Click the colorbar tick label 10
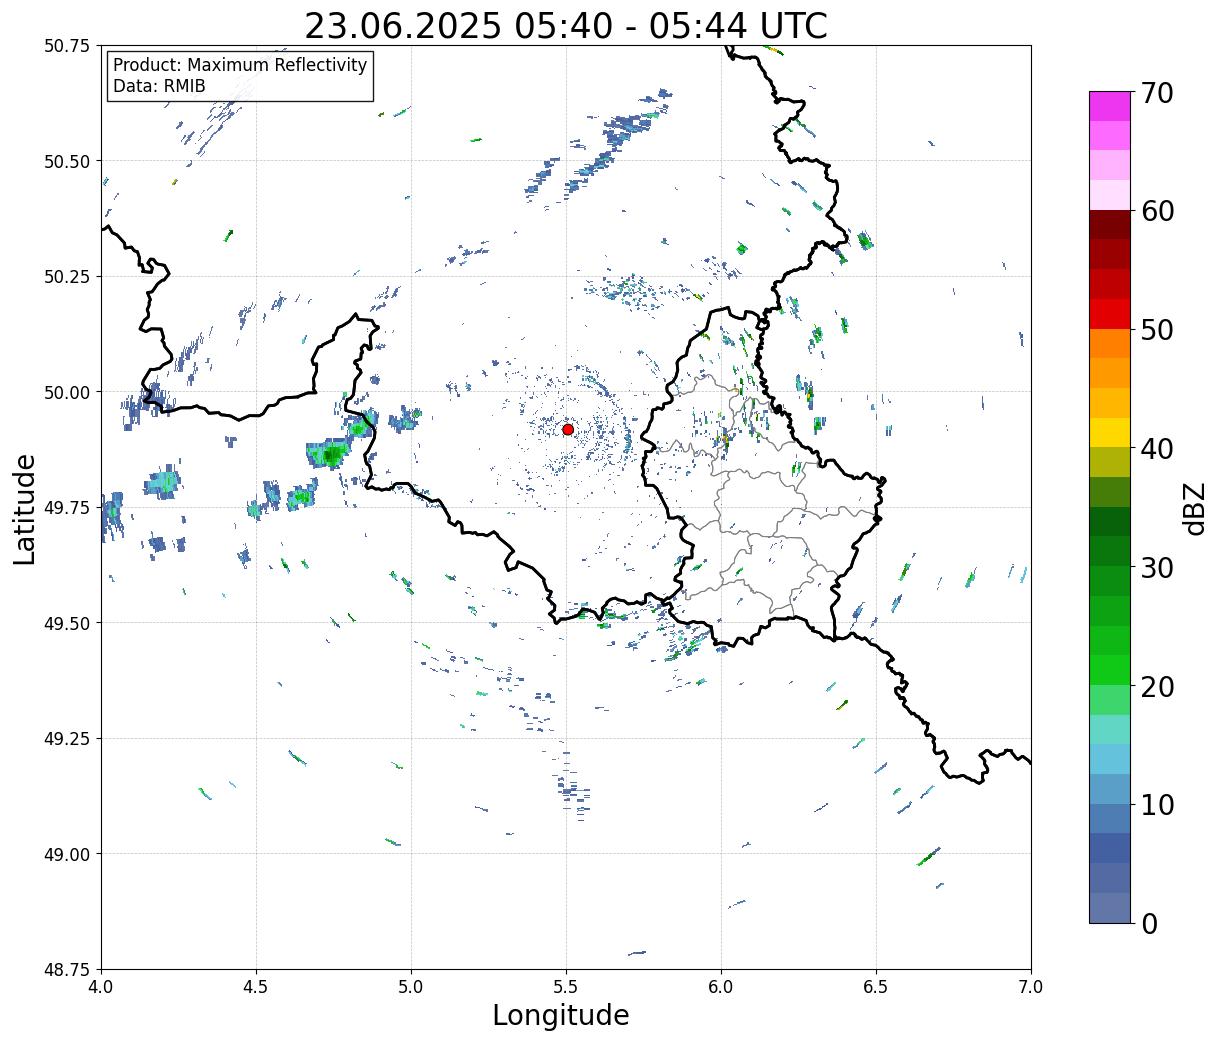 [1156, 805]
